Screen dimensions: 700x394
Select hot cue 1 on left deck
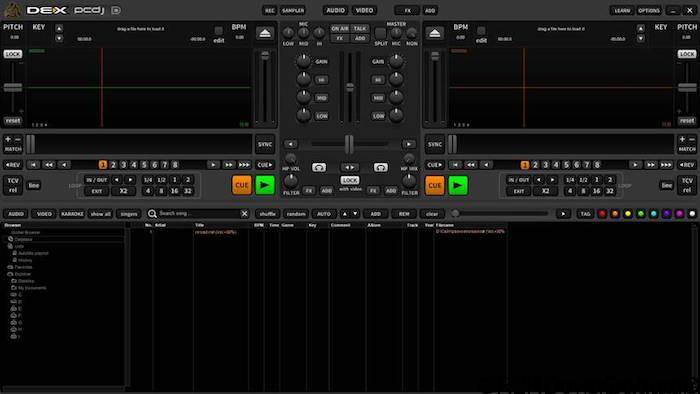click(103, 165)
